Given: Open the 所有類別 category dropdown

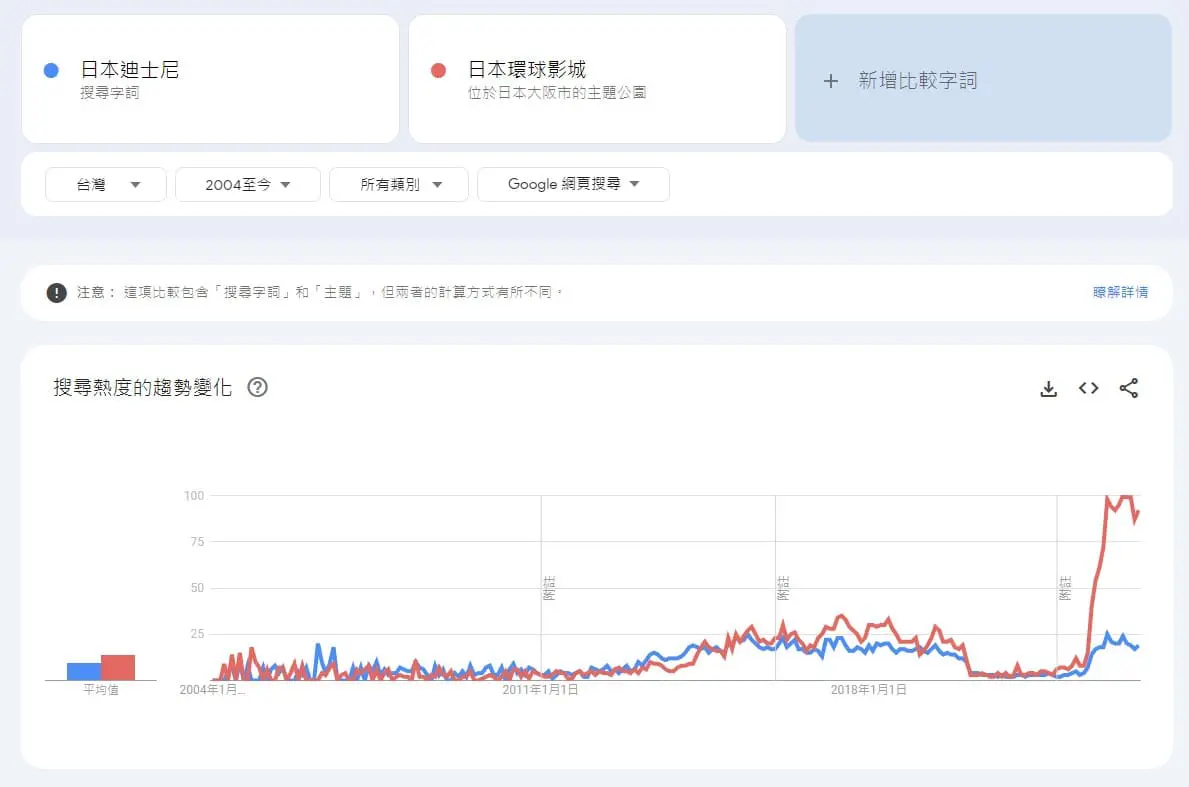Looking at the screenshot, I should click(x=399, y=184).
